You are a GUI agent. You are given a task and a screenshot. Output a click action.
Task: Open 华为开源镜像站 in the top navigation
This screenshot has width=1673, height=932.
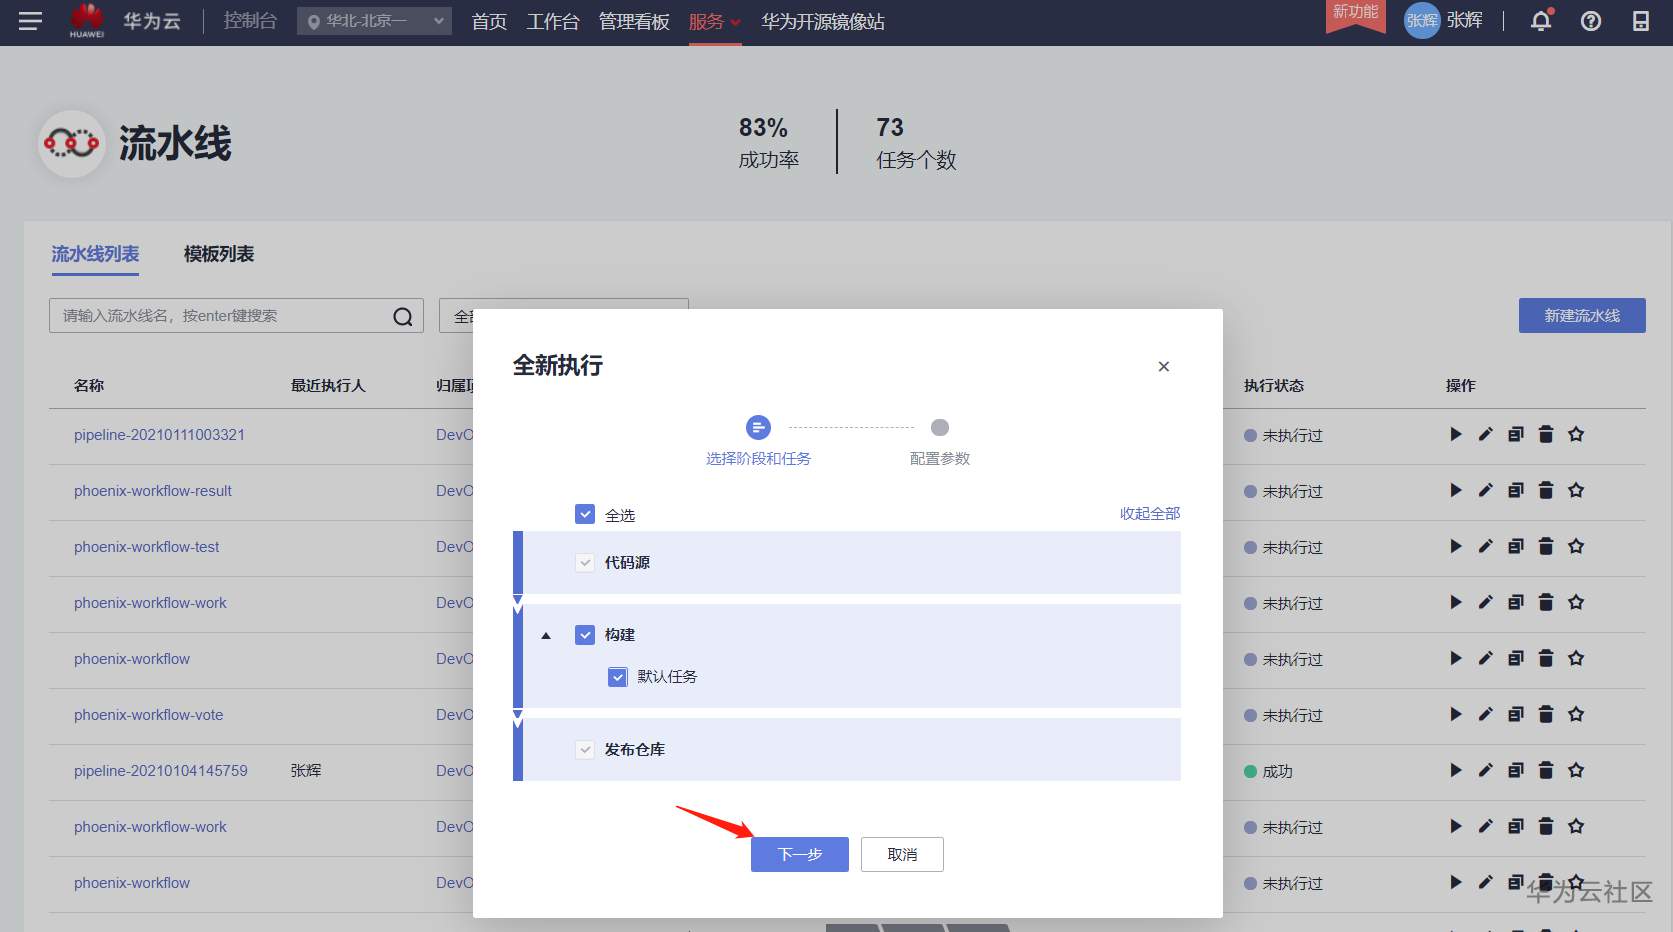pyautogui.click(x=823, y=22)
